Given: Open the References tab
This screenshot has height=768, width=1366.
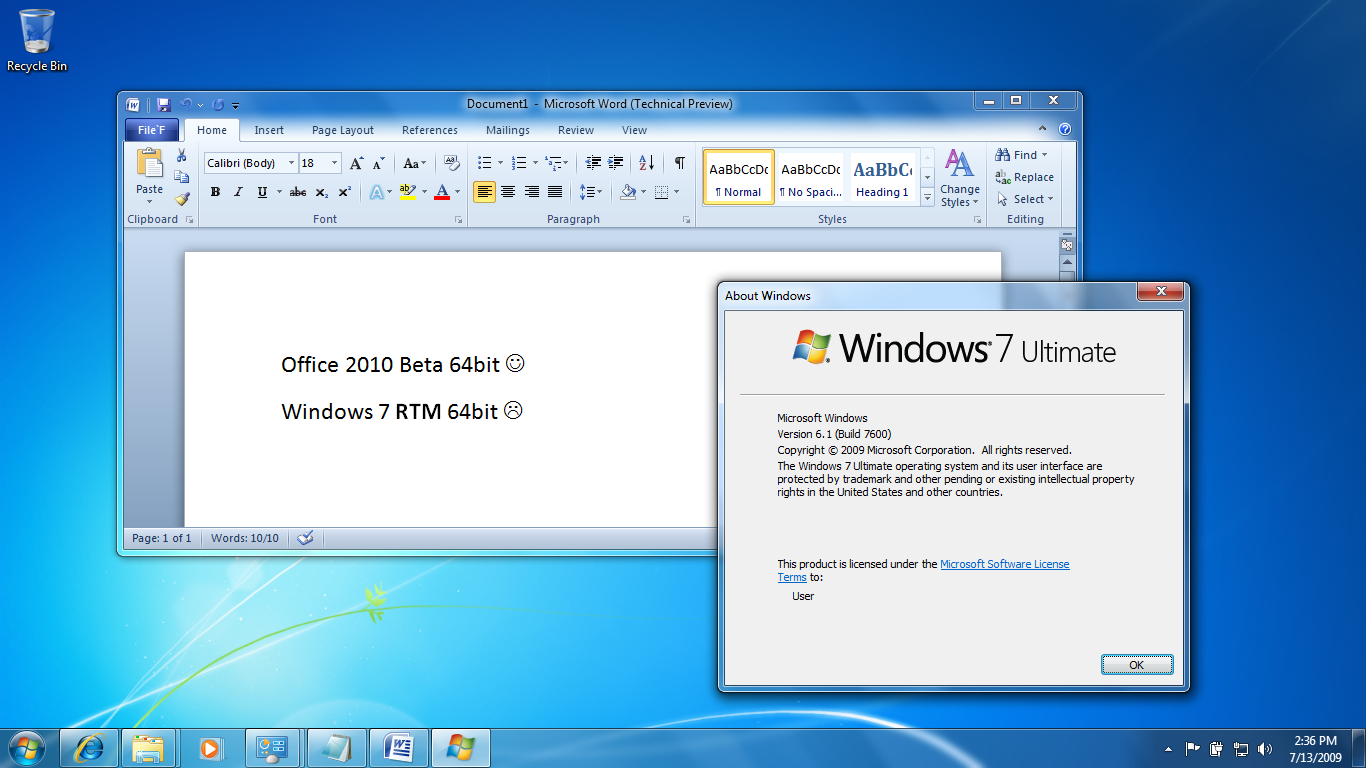Looking at the screenshot, I should [430, 130].
